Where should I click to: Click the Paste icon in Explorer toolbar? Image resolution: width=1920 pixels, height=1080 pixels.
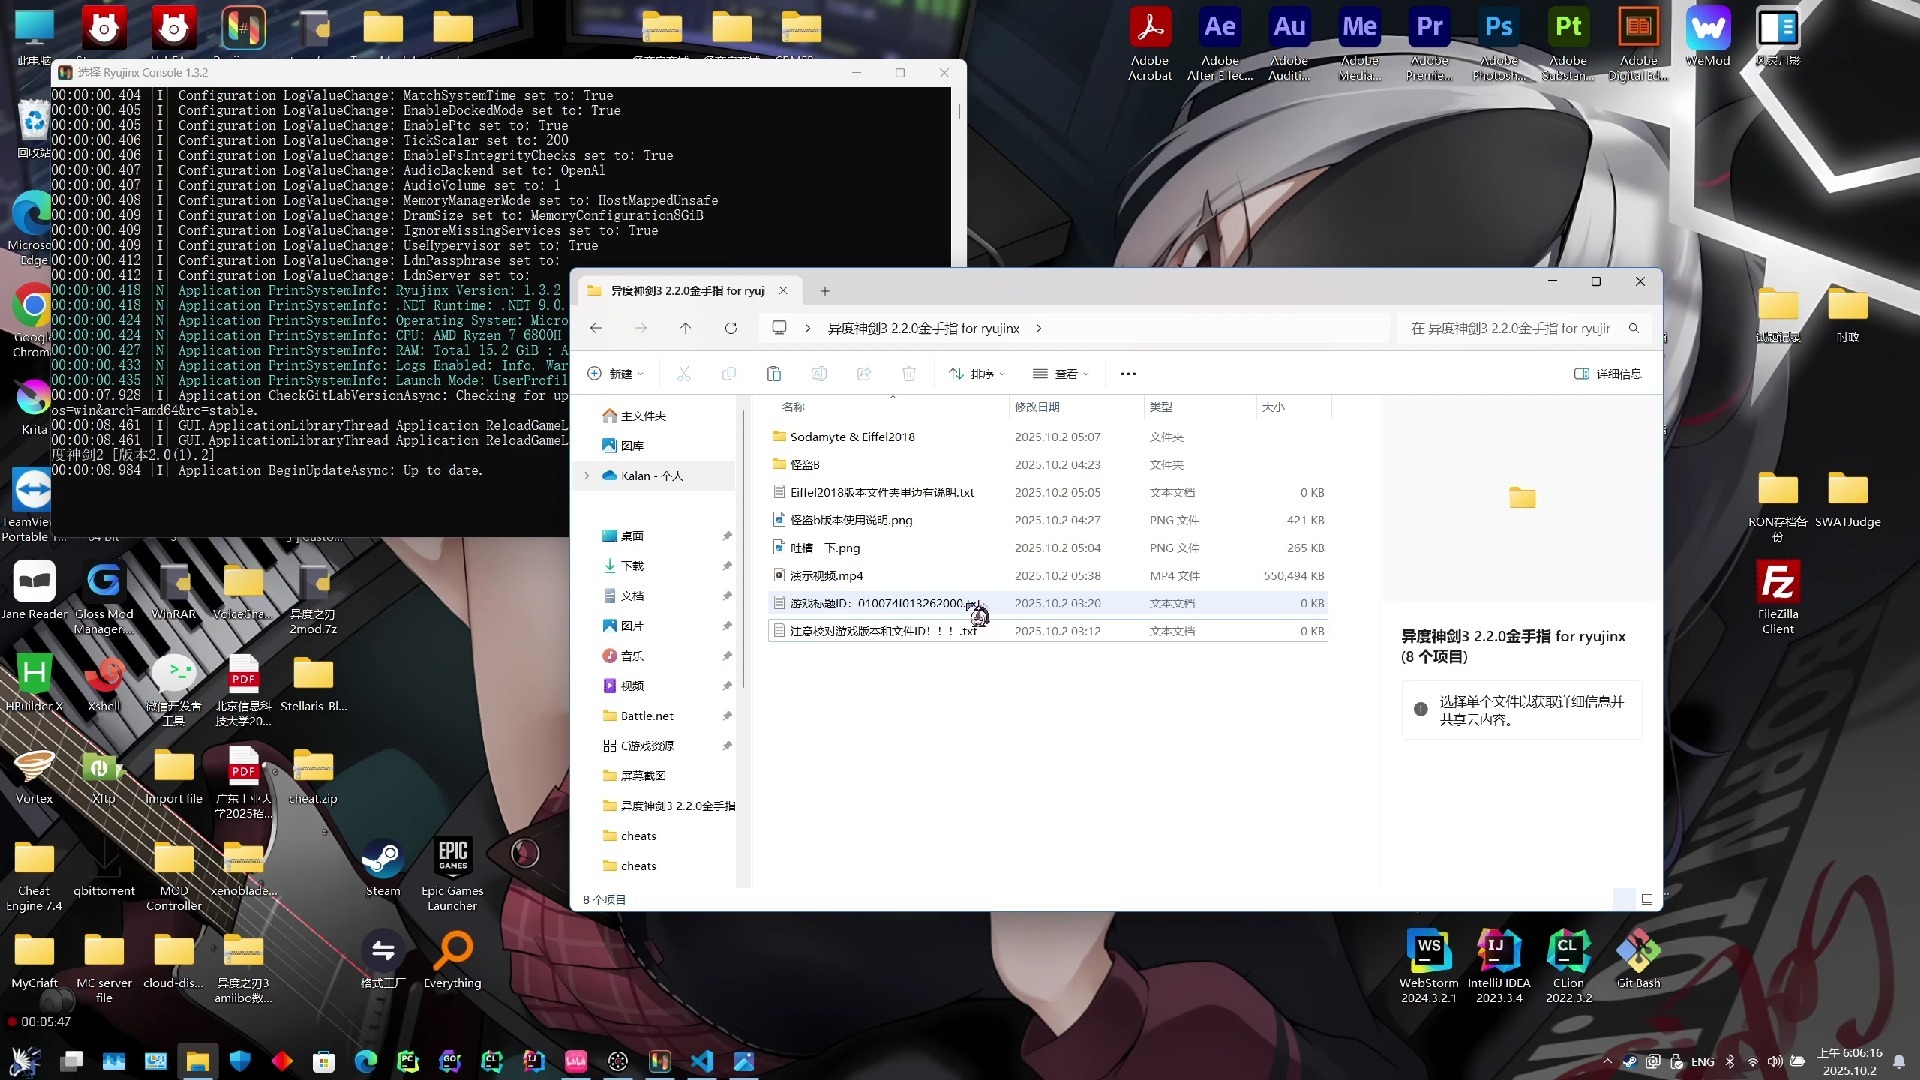click(x=773, y=374)
